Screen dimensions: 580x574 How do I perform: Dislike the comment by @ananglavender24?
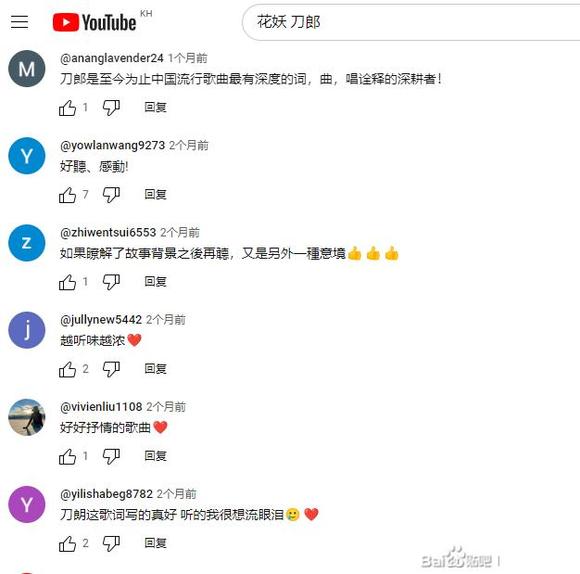111,108
